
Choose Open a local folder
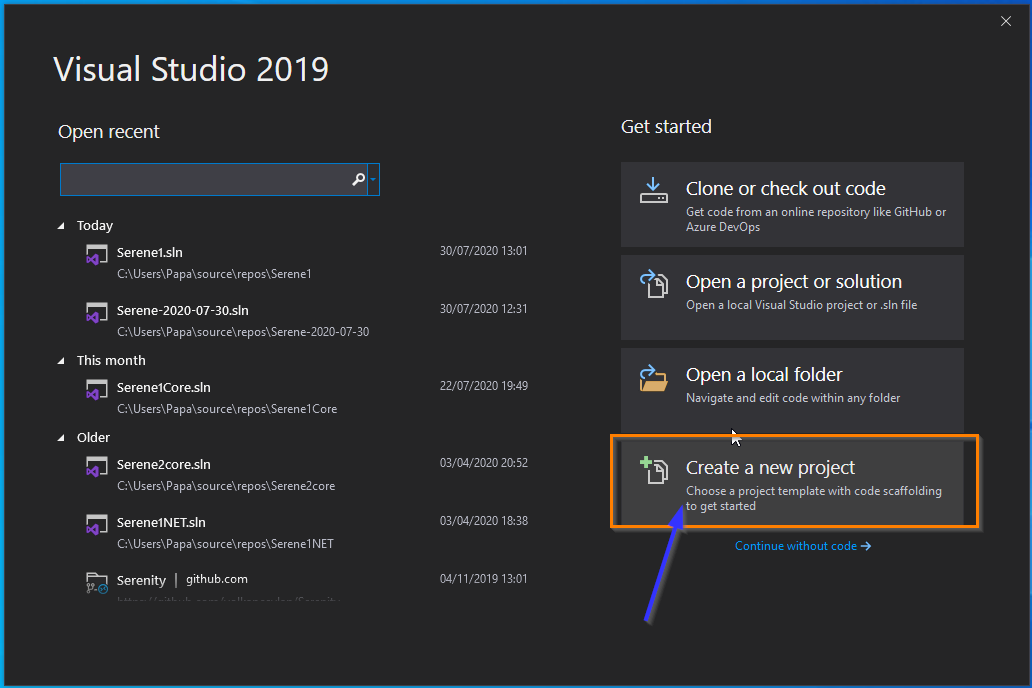click(x=792, y=390)
